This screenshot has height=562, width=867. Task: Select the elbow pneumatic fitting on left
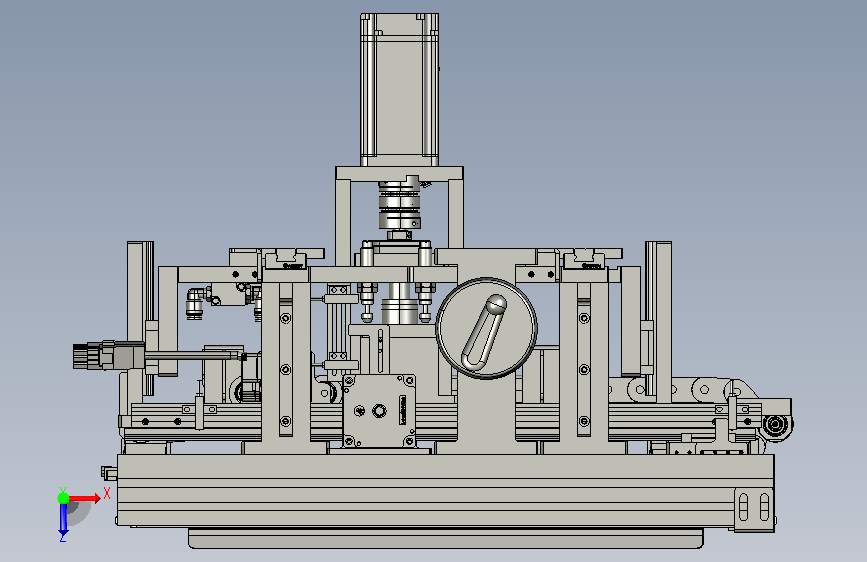click(x=195, y=303)
